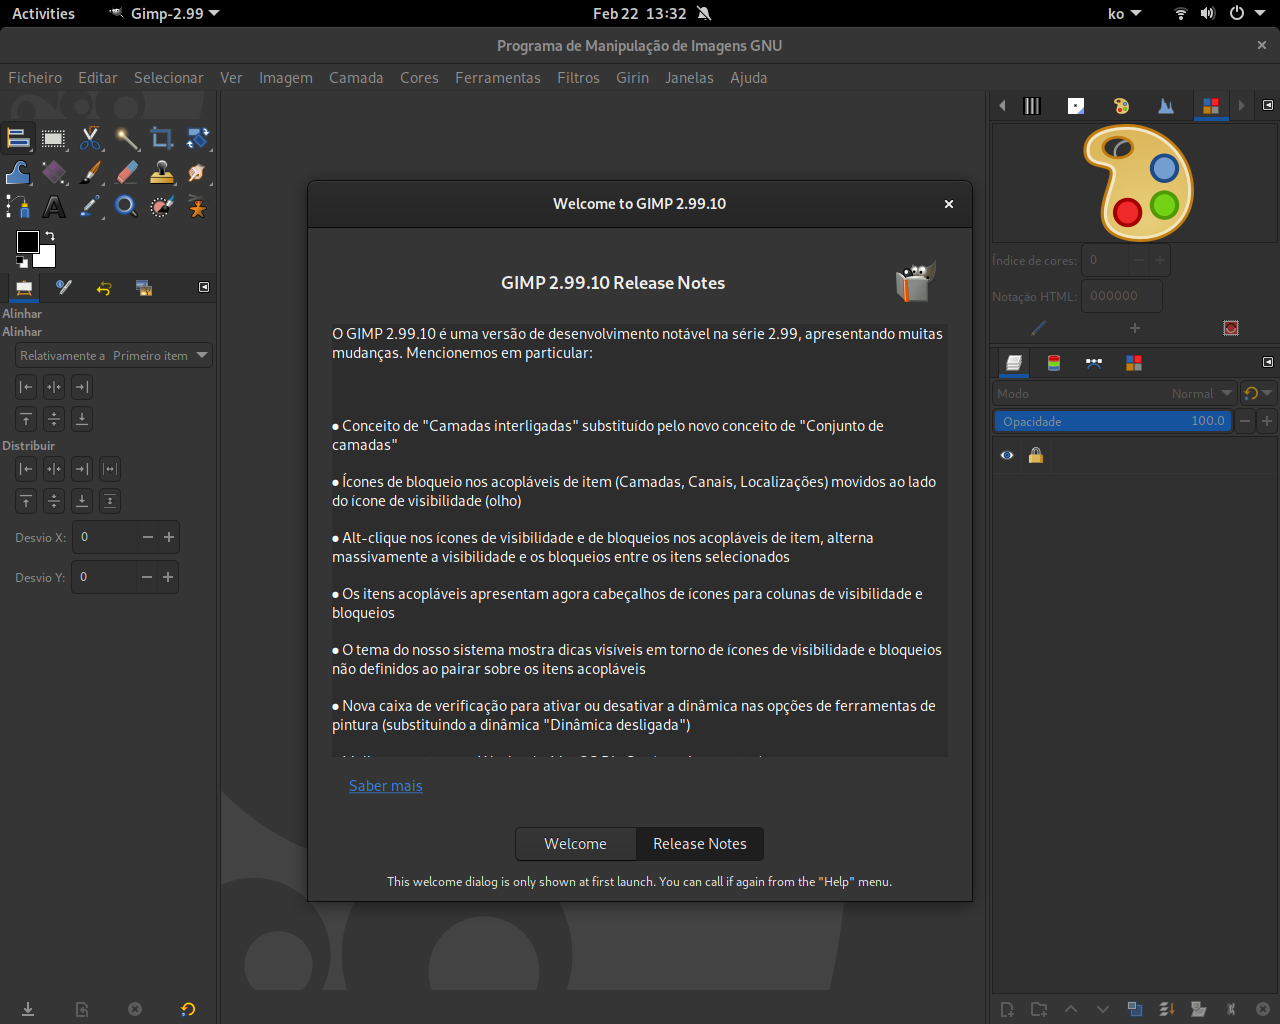Select the Crop tool in the toolbox
1280x1024 pixels.
coord(162,139)
